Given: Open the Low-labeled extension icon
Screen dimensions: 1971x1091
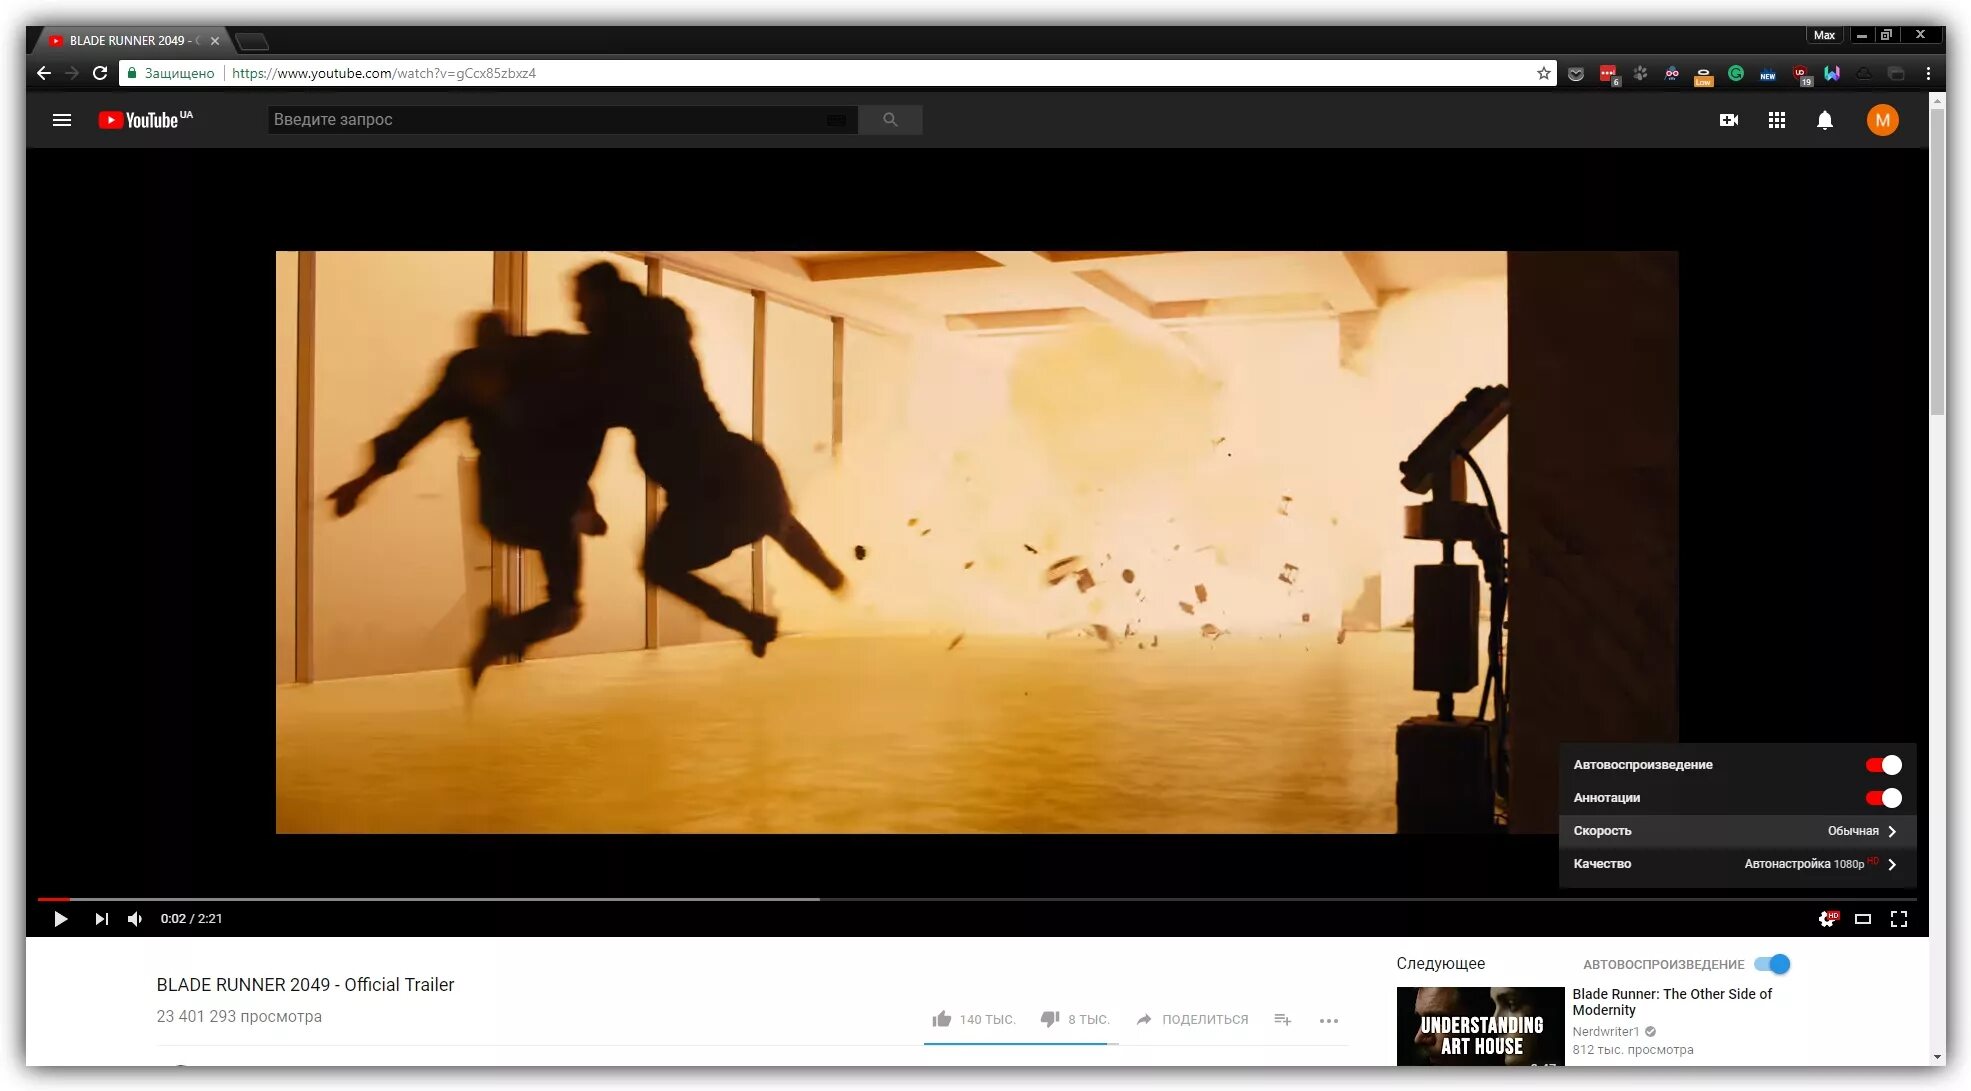Looking at the screenshot, I should (1704, 74).
